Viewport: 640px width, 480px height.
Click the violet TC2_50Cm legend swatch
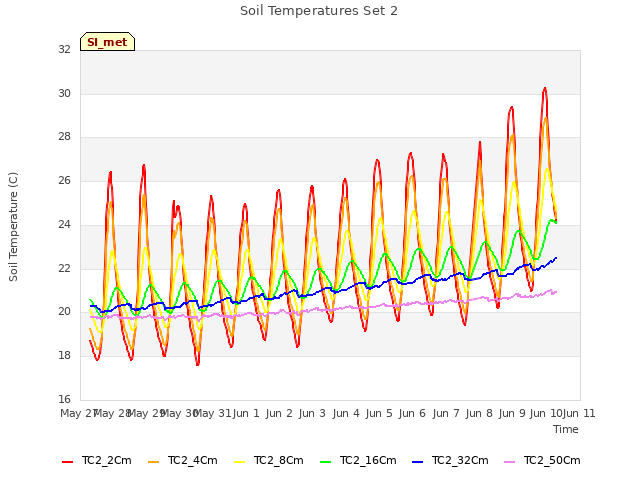click(x=509, y=461)
